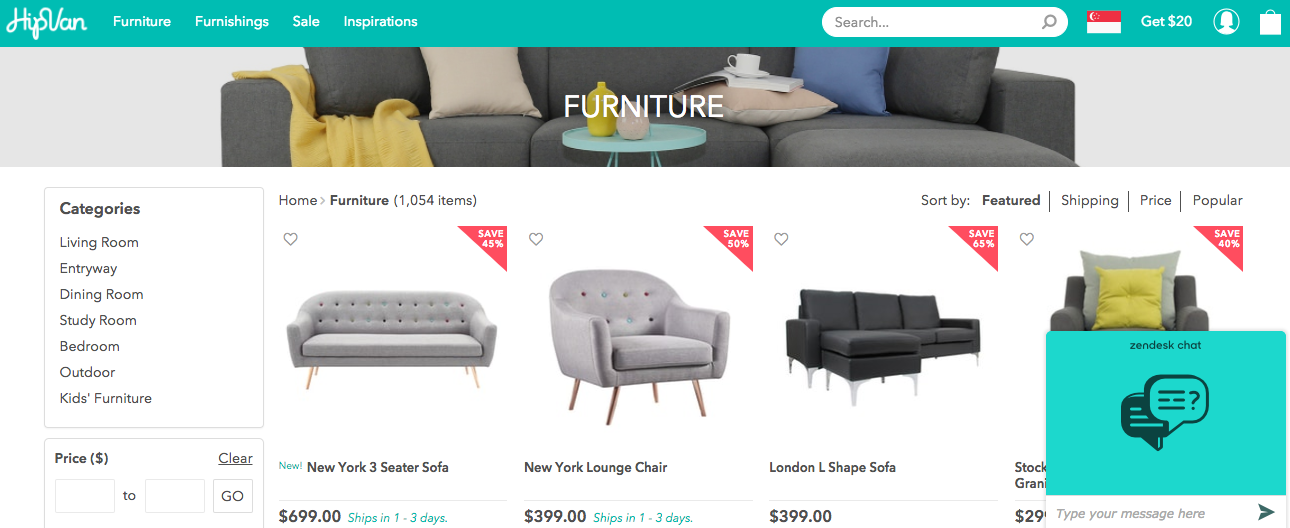Favorite the New York 3 Seater Sofa
The image size is (1290, 528).
click(290, 239)
